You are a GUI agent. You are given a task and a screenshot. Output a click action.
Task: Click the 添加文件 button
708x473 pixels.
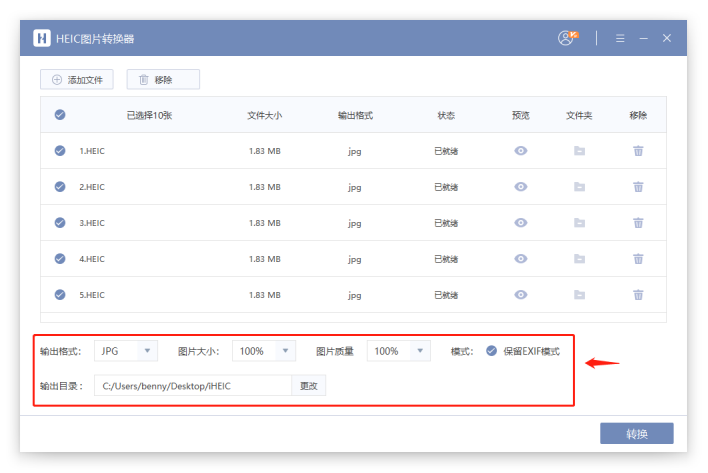(77, 79)
